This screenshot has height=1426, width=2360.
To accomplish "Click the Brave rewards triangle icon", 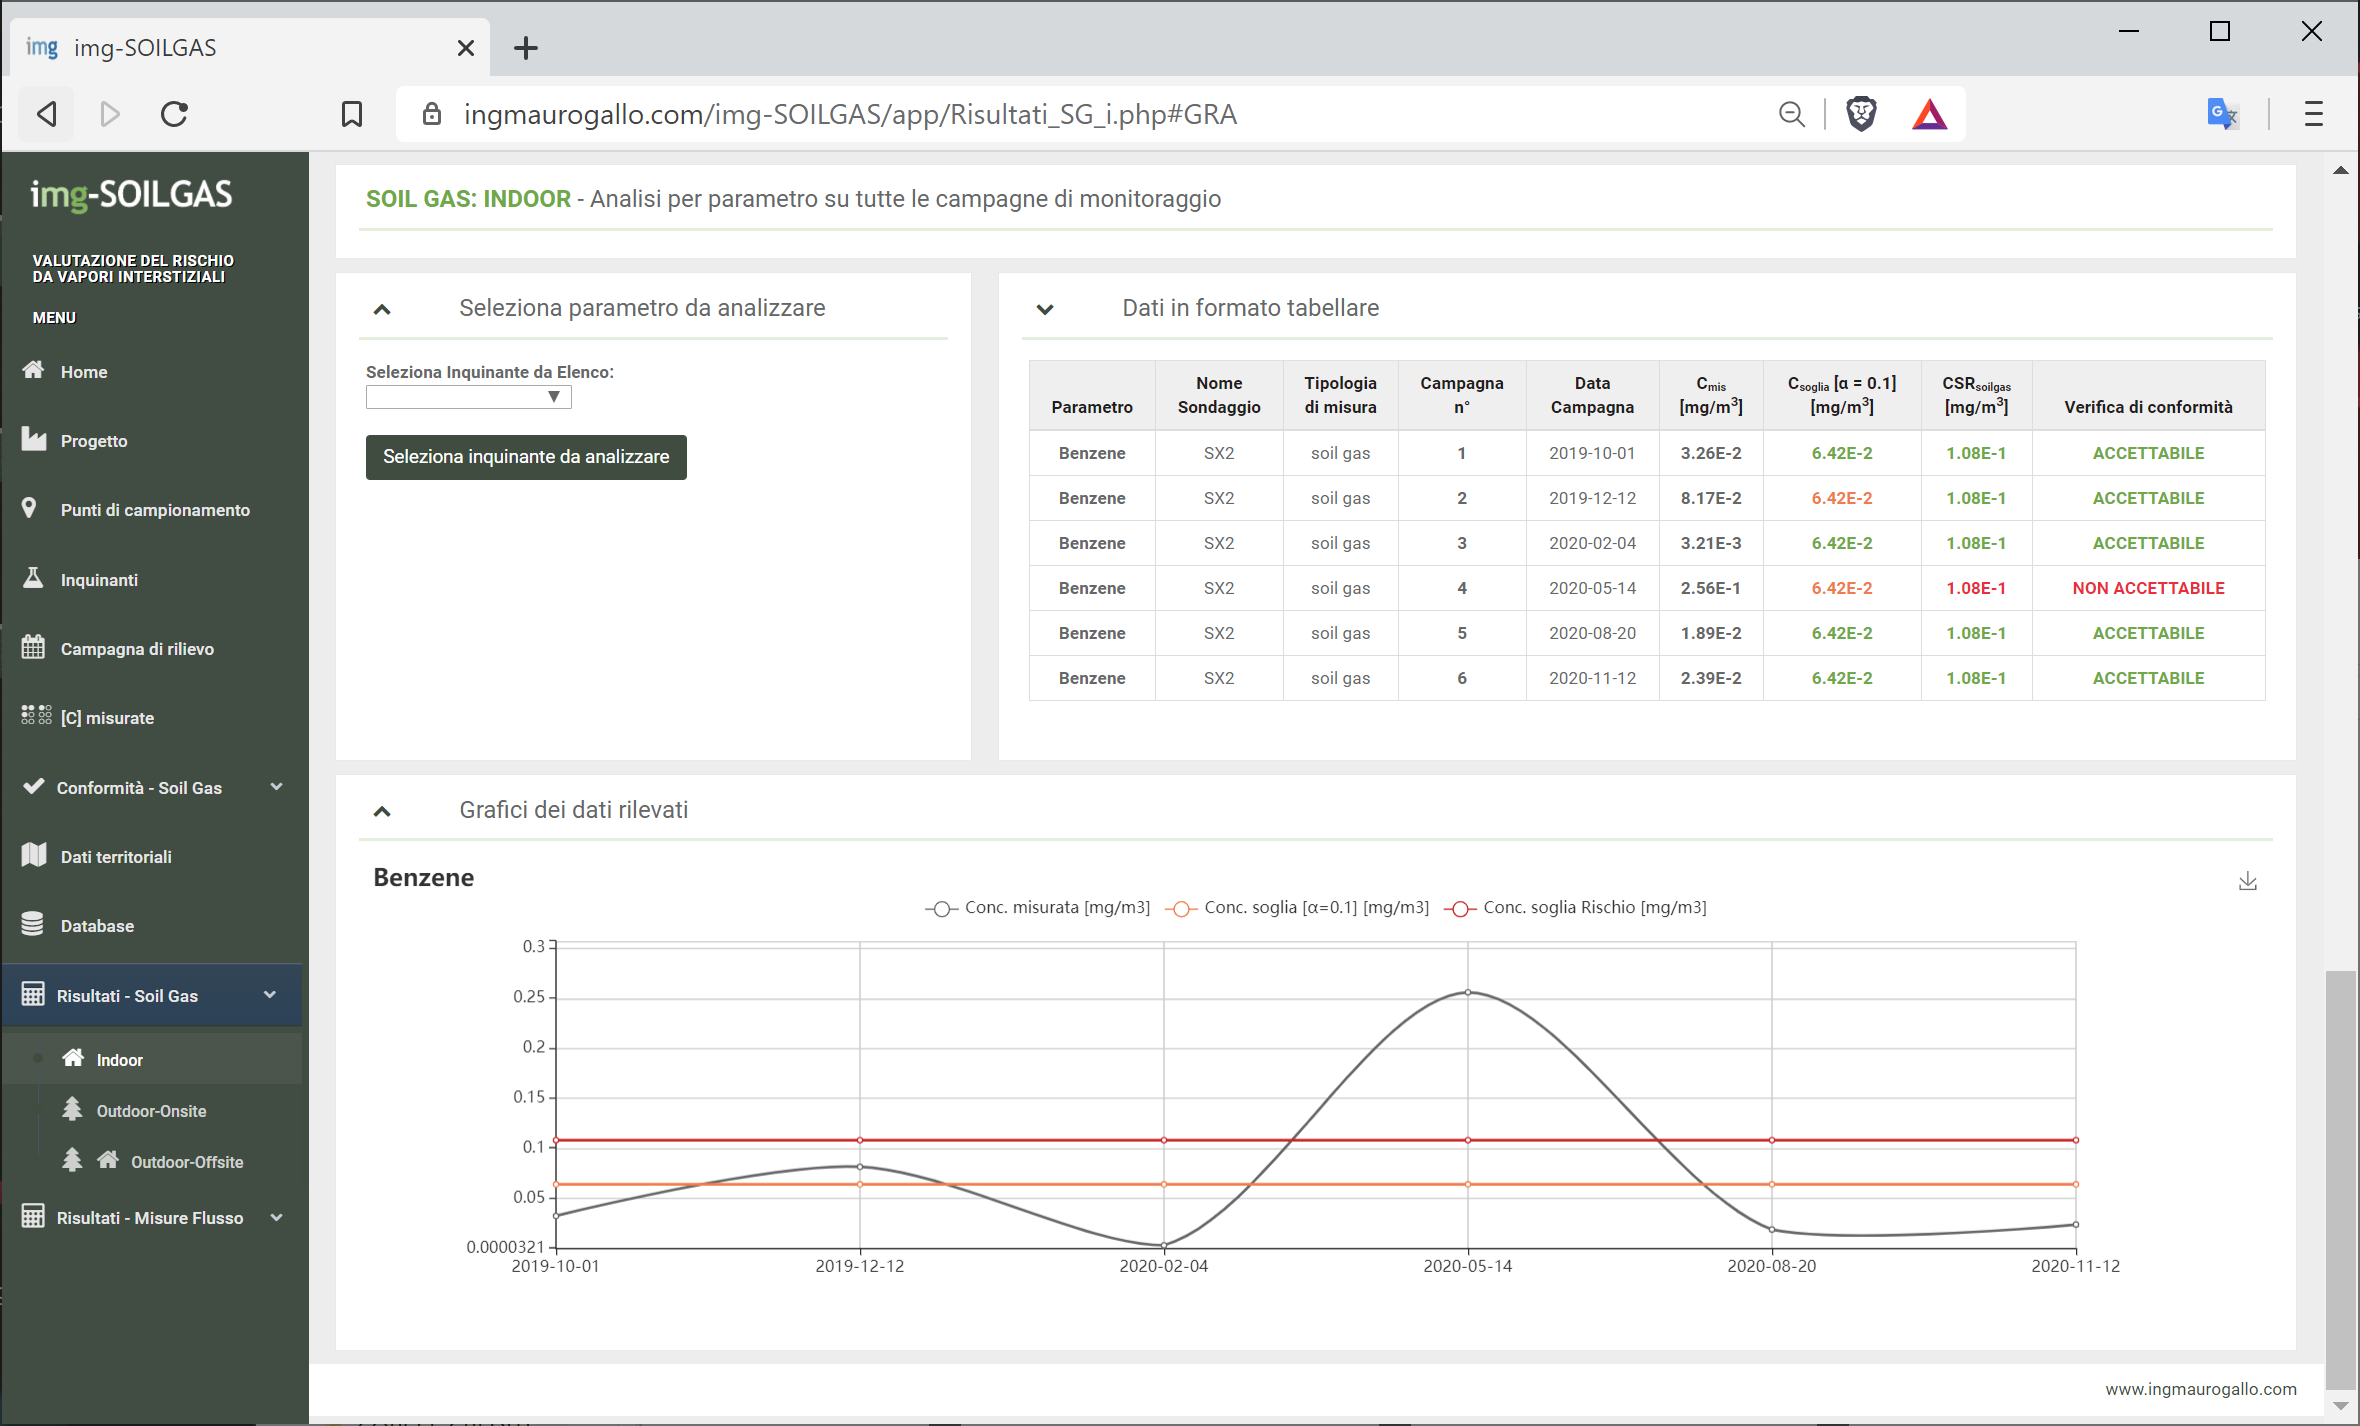I will (1930, 115).
